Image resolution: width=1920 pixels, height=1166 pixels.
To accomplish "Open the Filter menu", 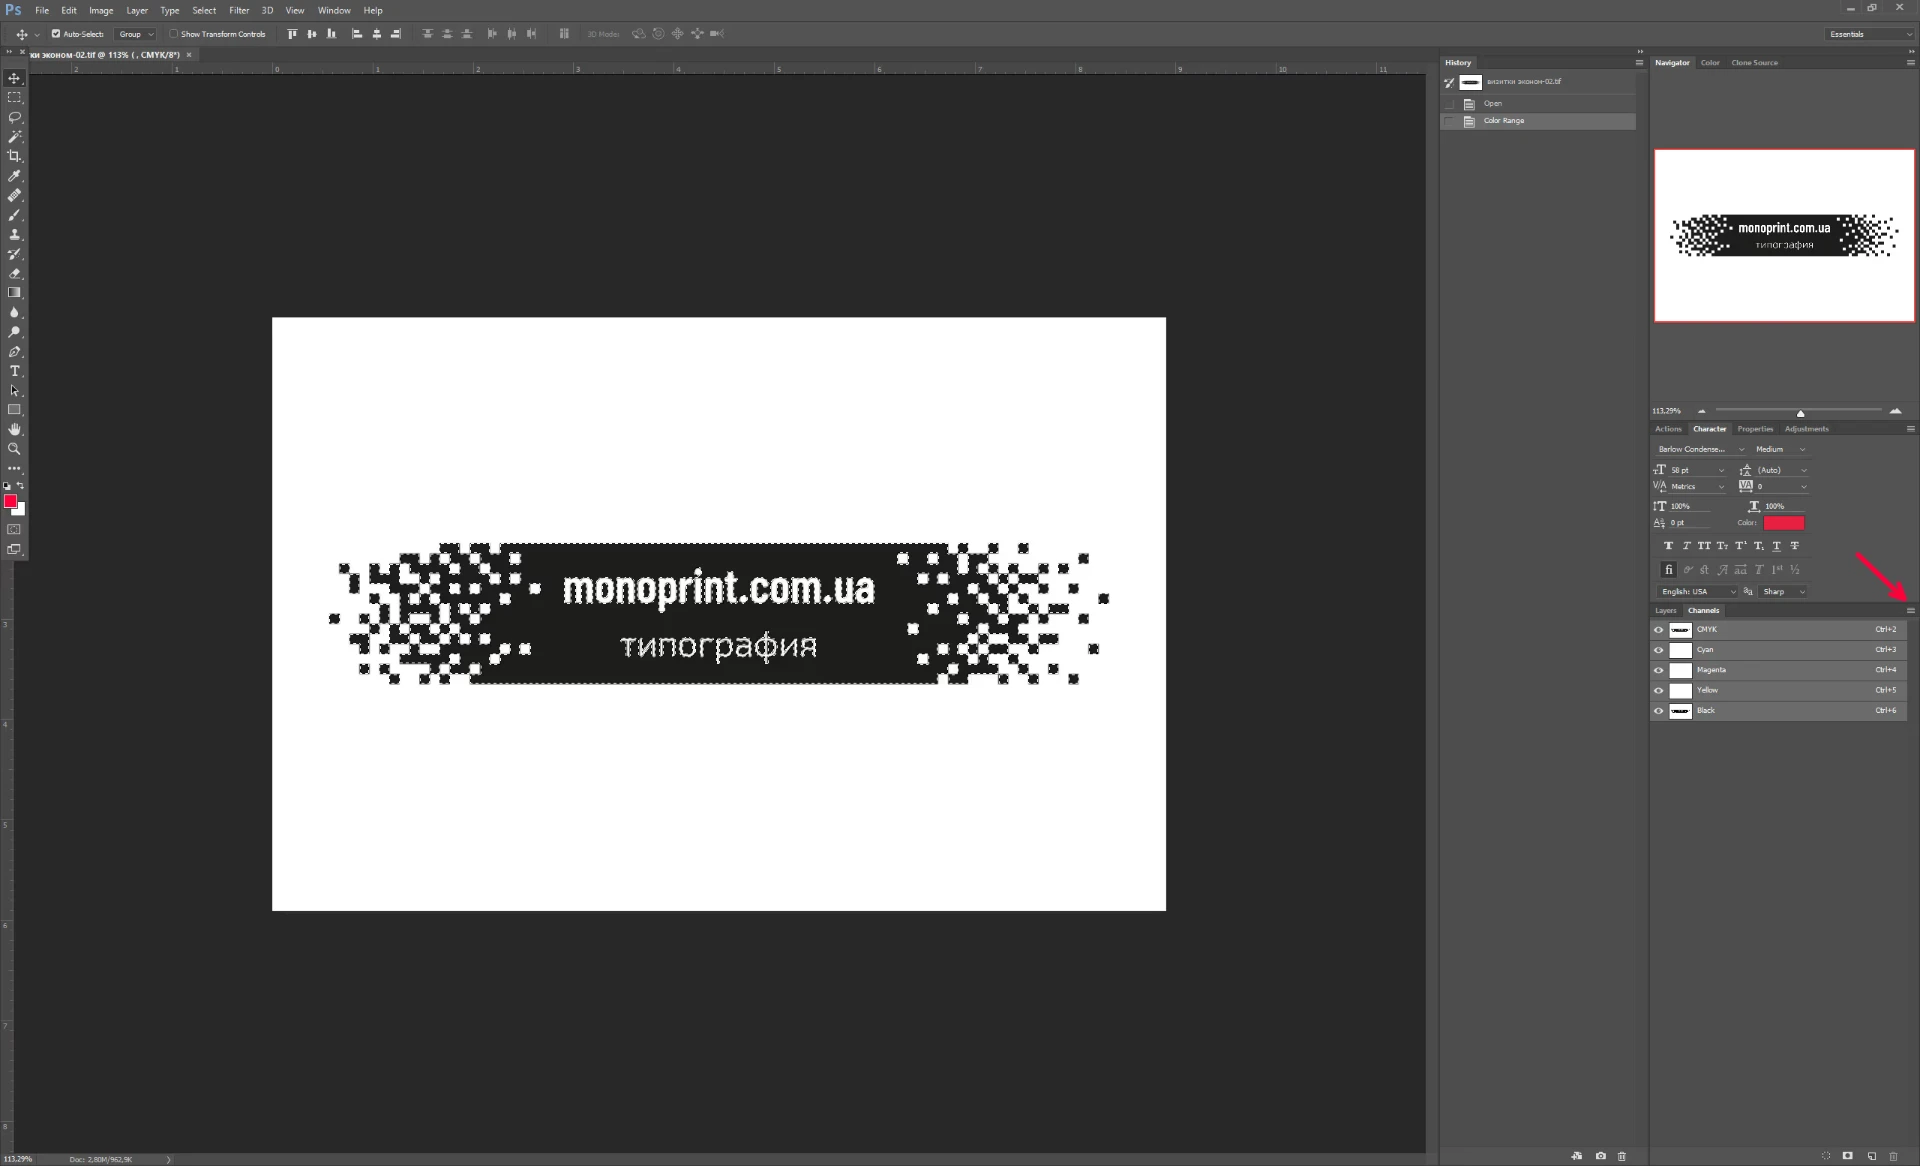I will 239,10.
